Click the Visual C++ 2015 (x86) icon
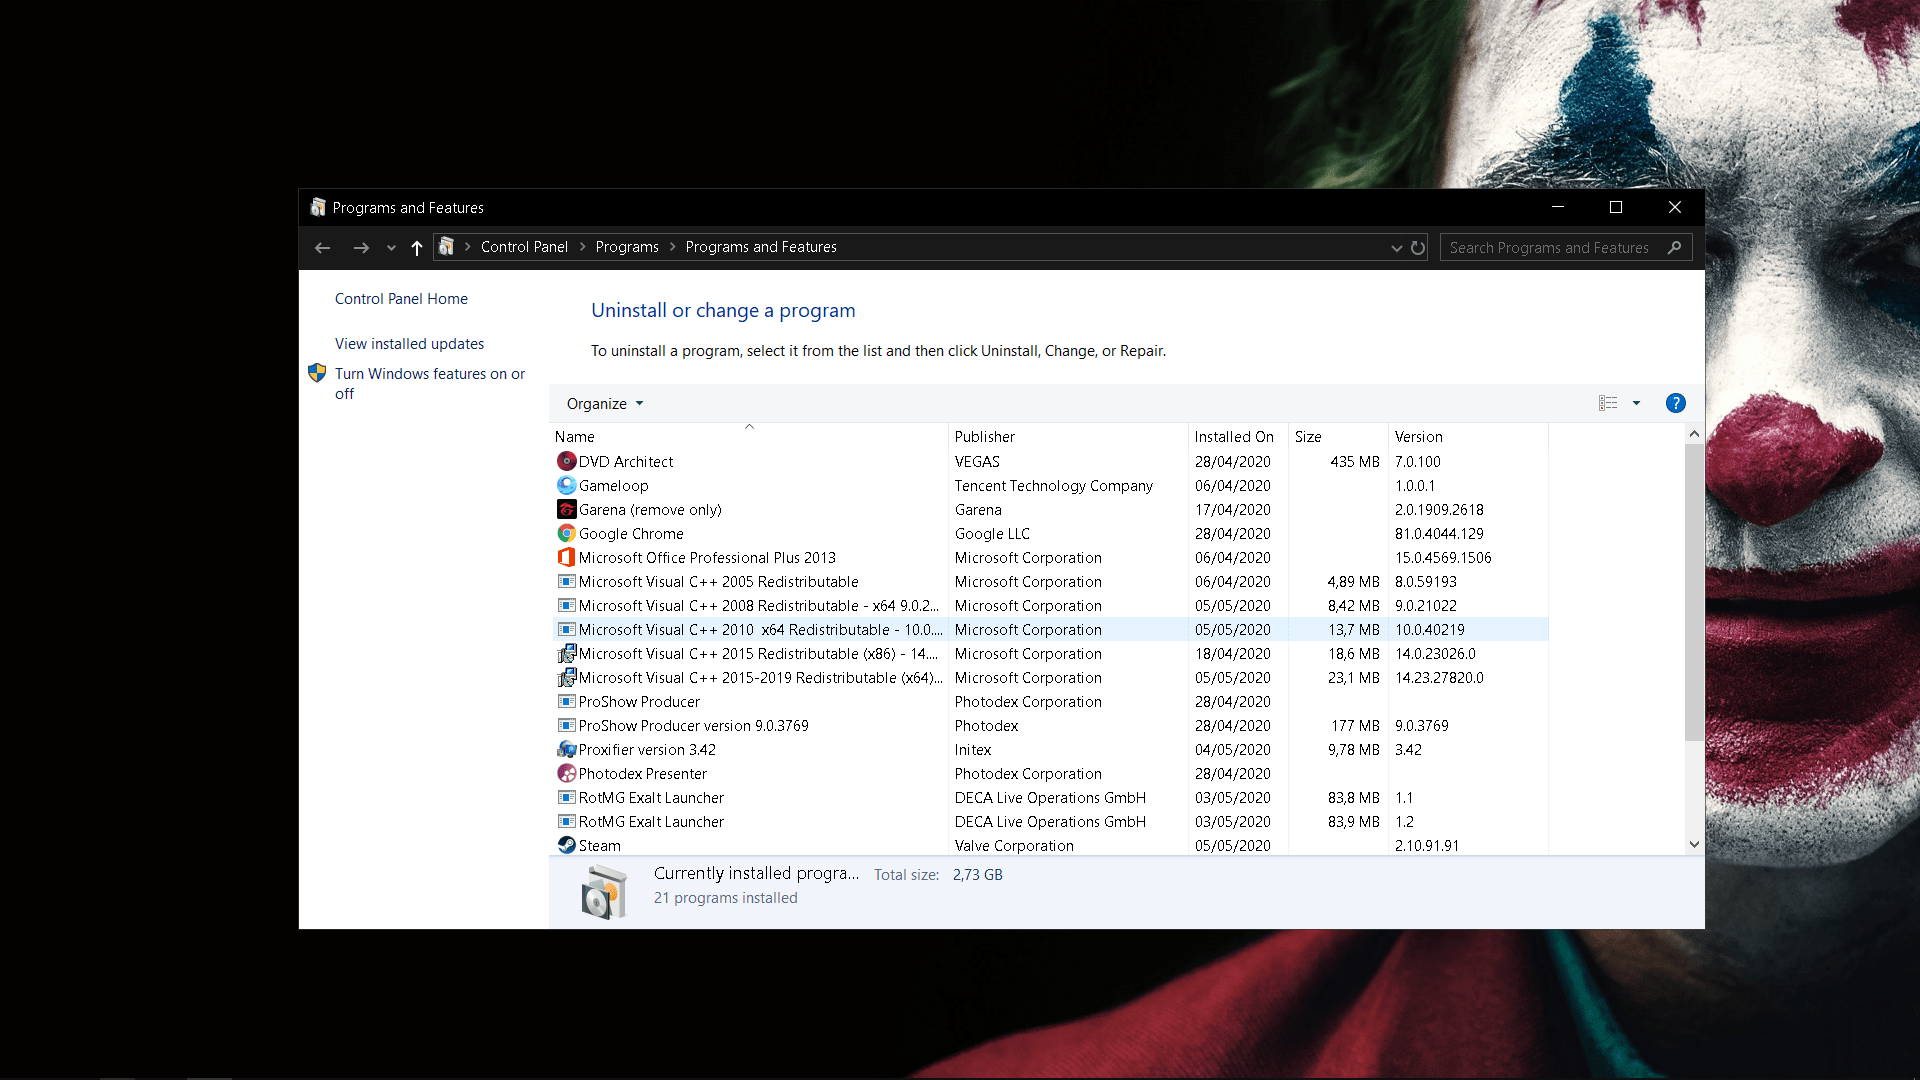This screenshot has height=1080, width=1920. 566,653
